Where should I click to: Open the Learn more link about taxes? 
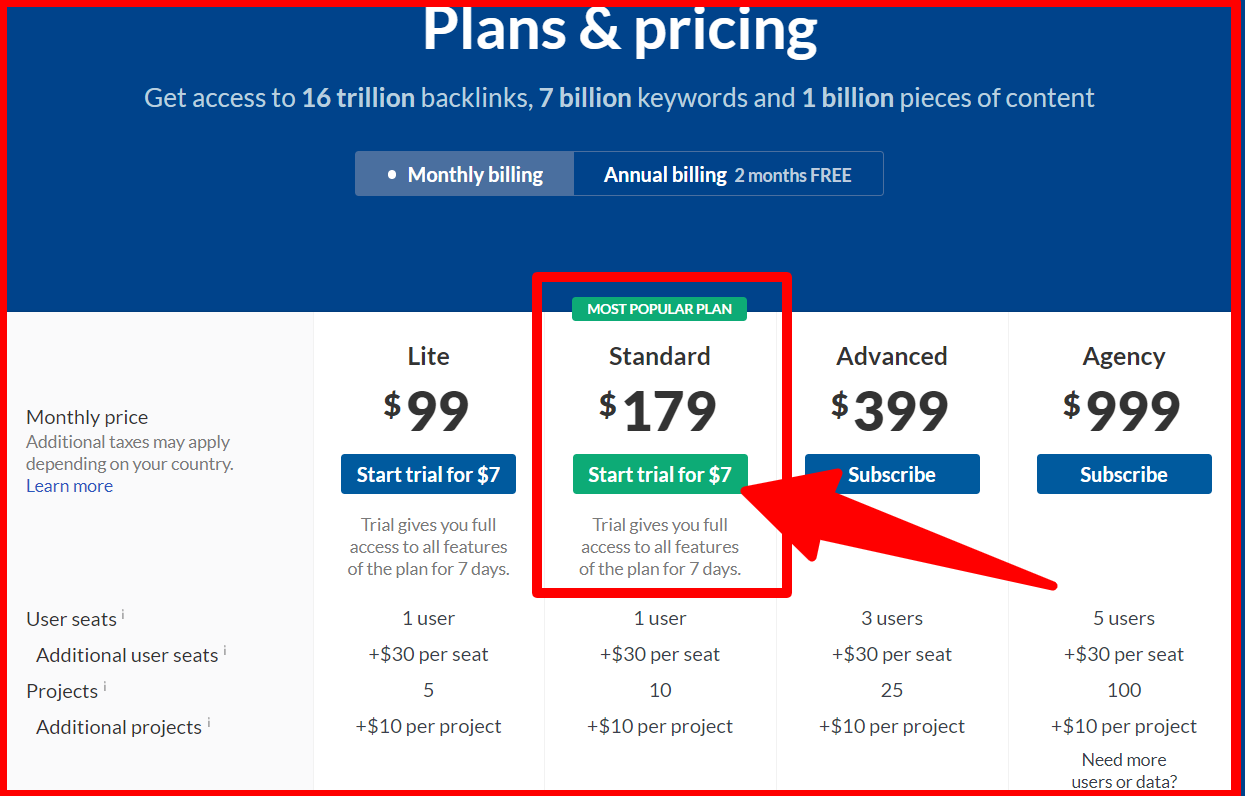click(x=69, y=486)
